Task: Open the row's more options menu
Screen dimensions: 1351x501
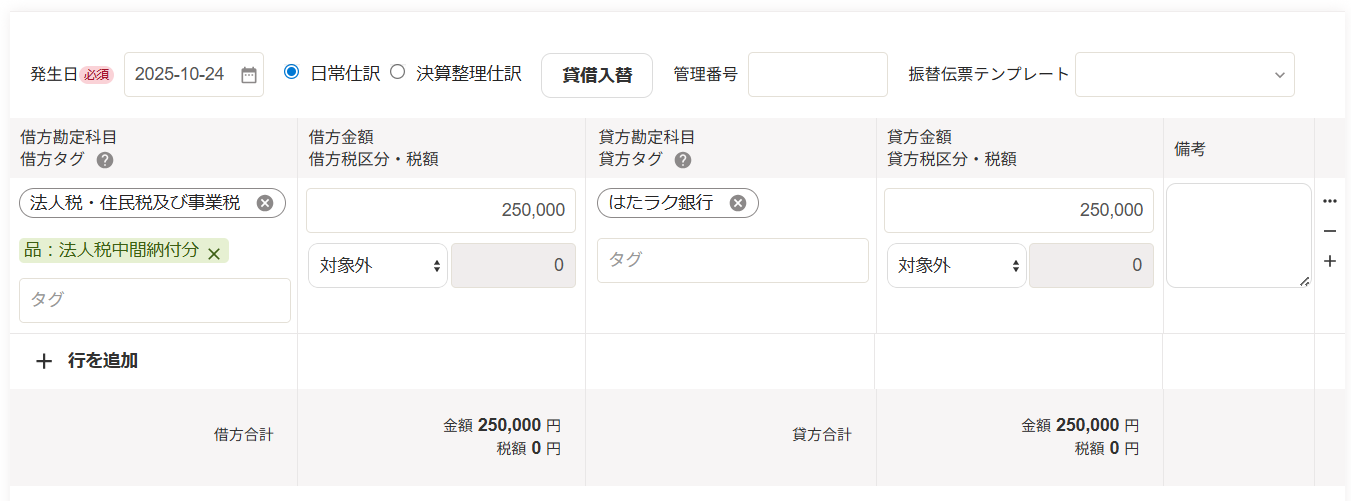Action: coord(1329,201)
